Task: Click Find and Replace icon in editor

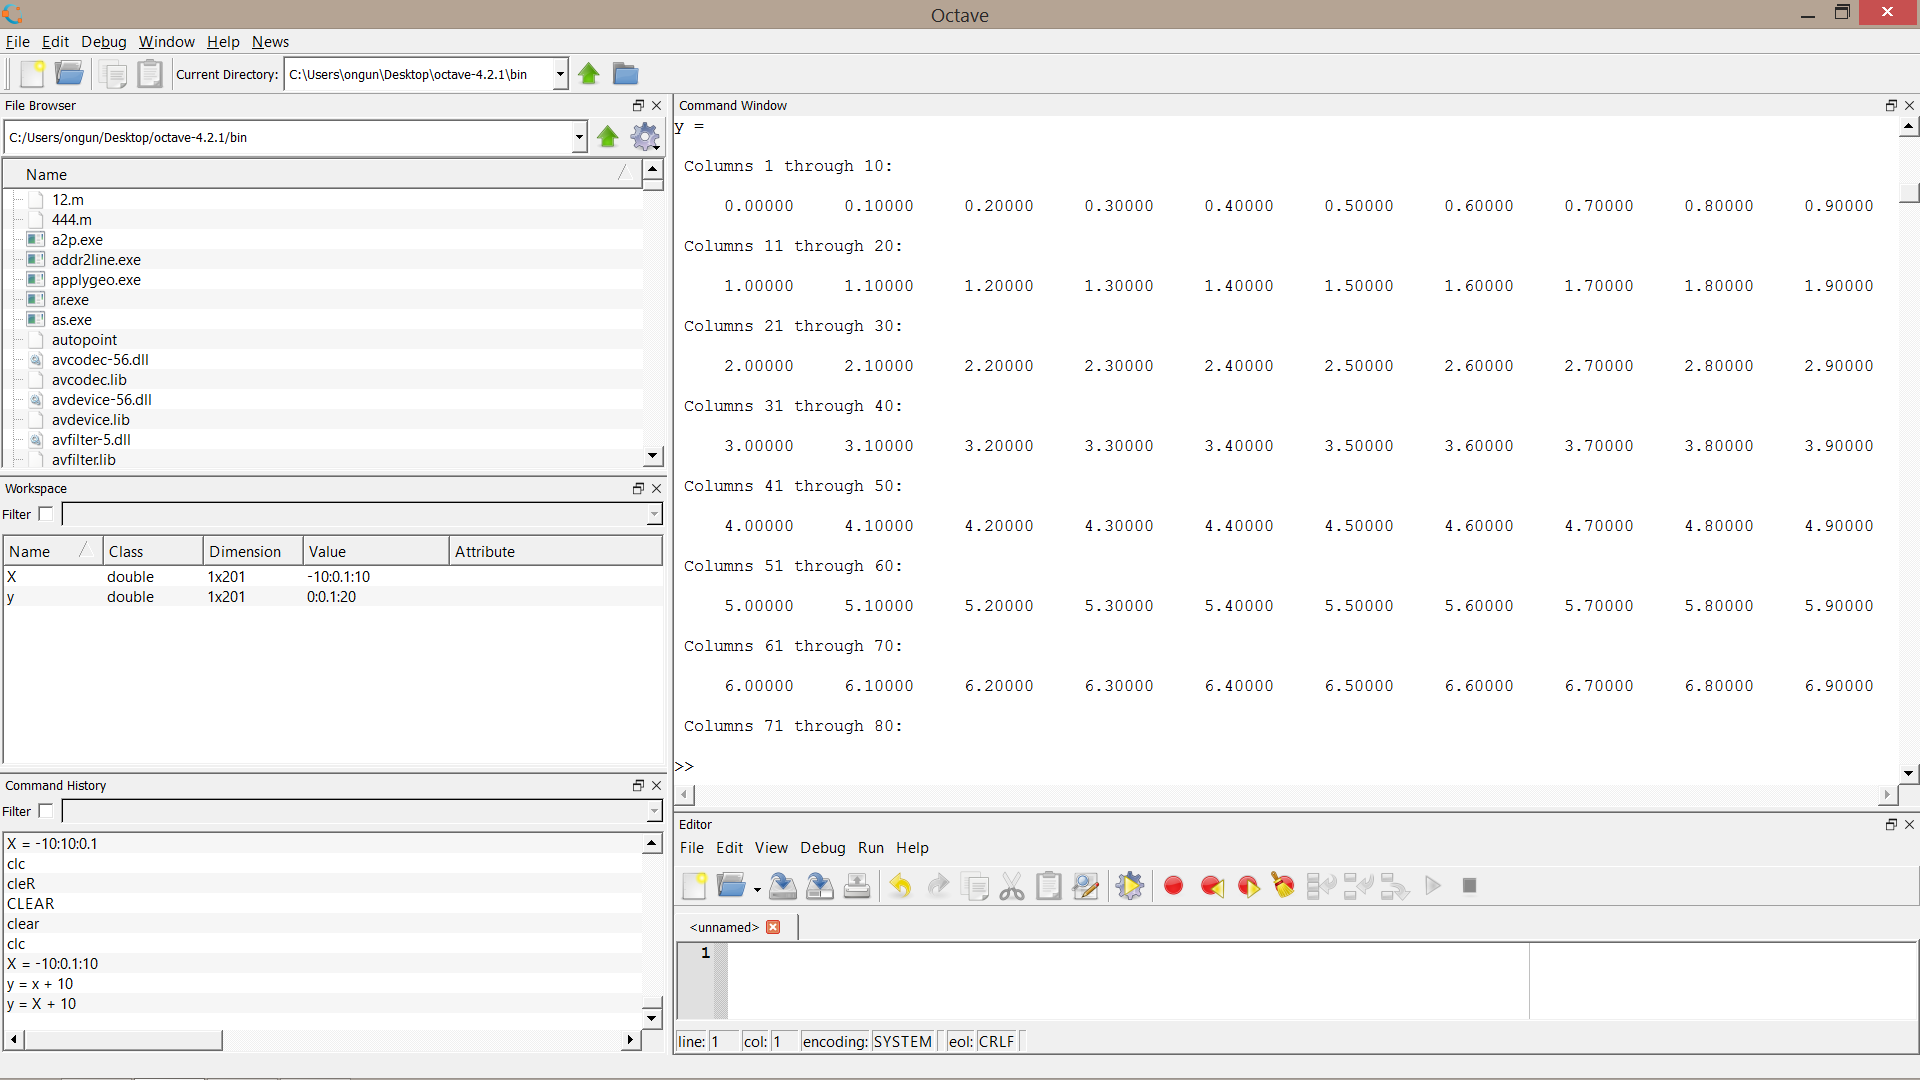Action: [x=1085, y=886]
